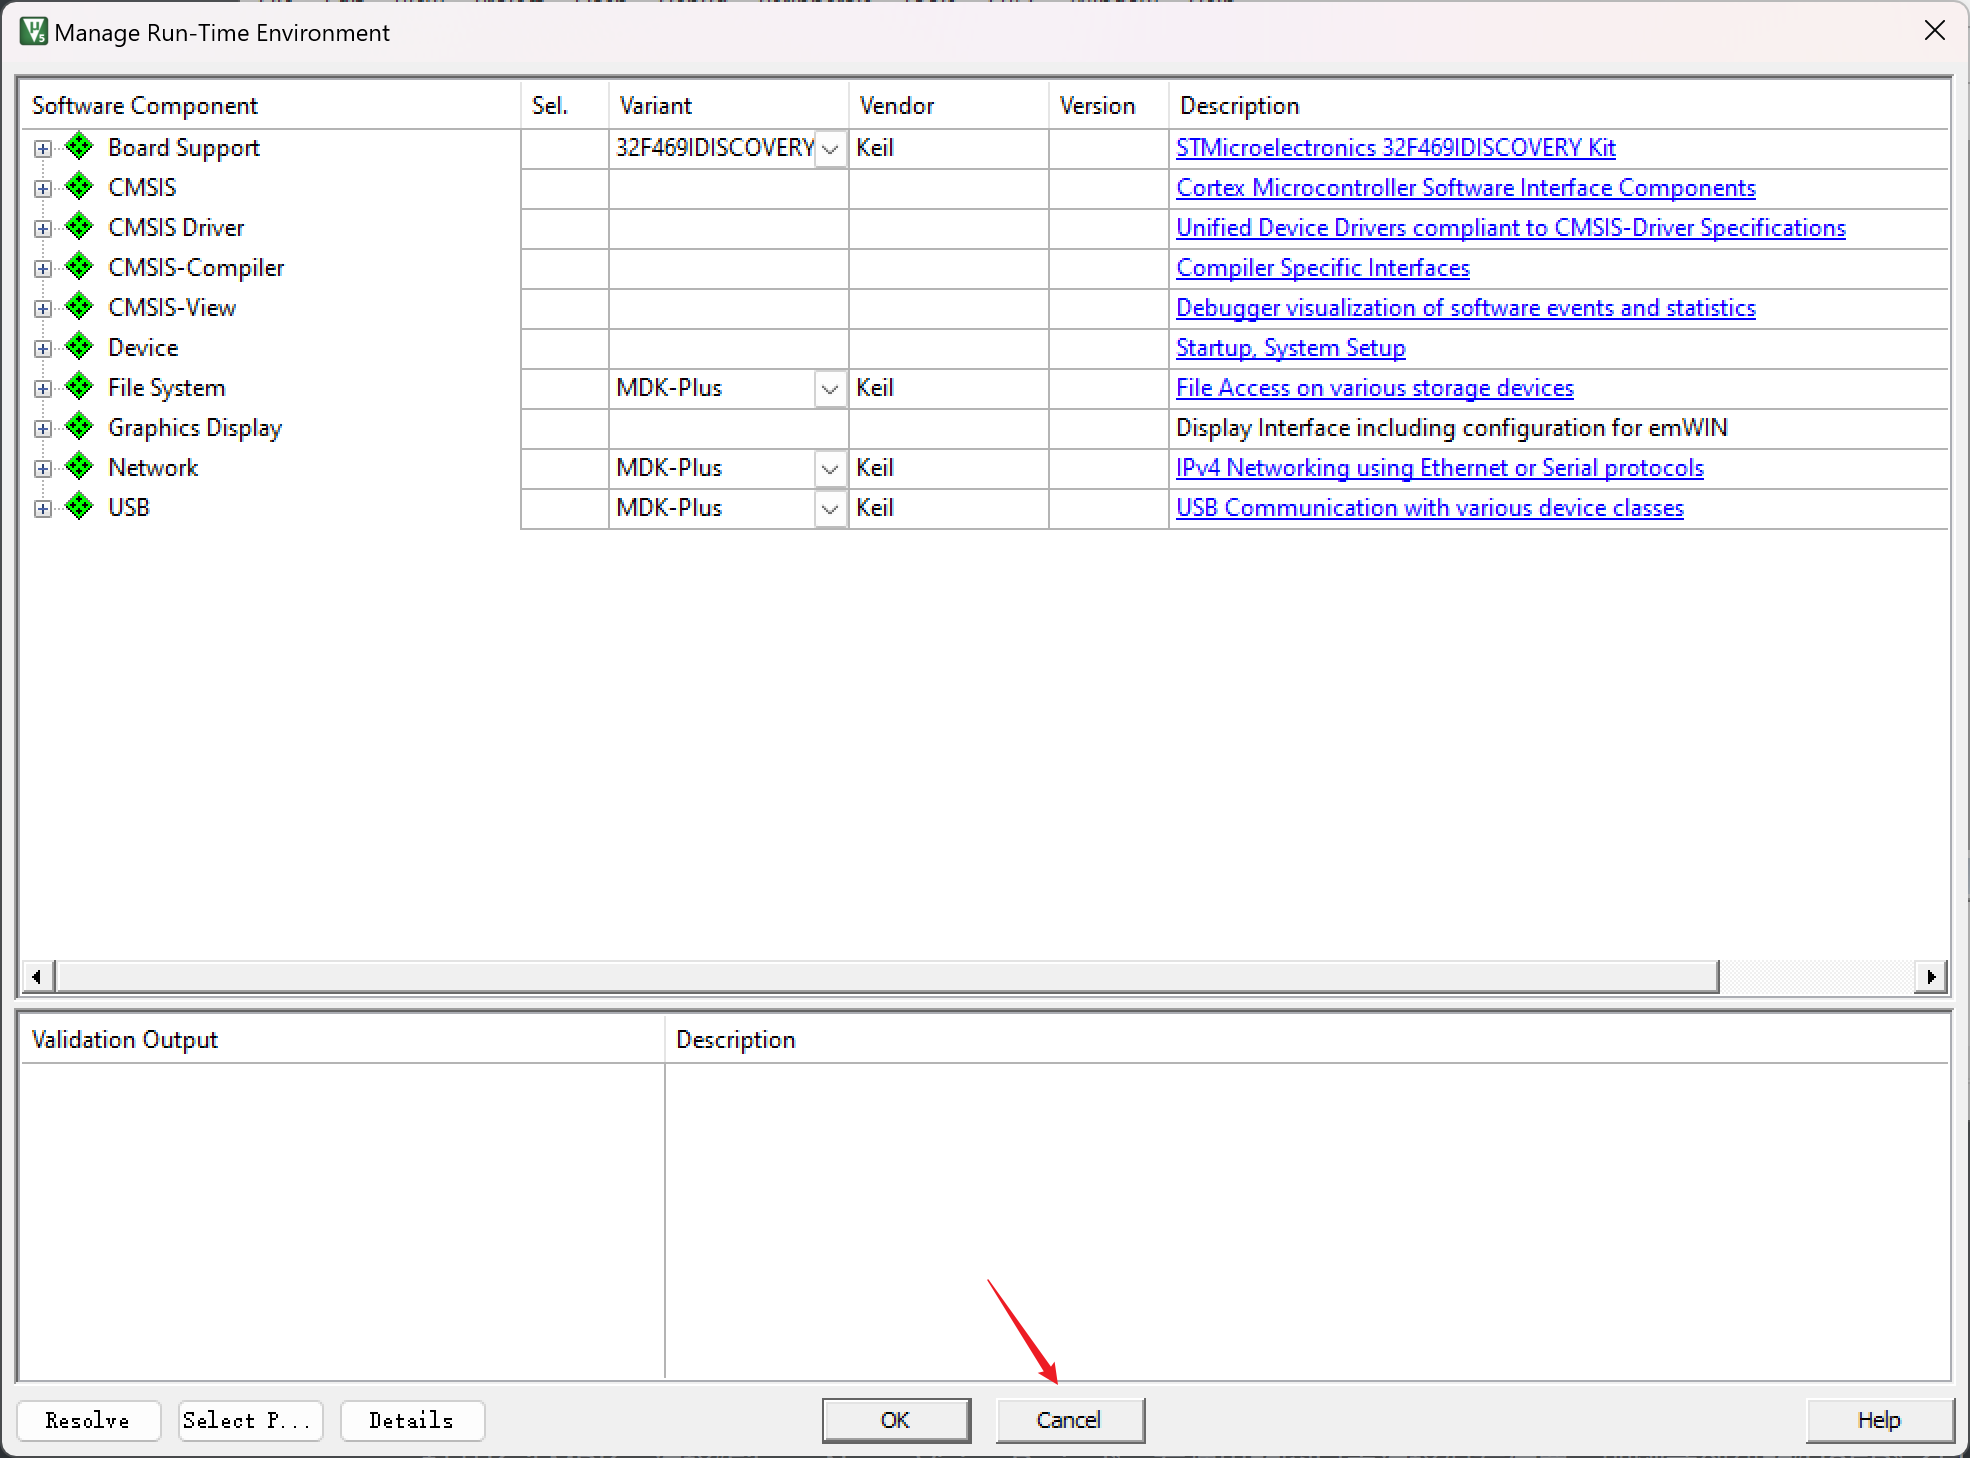Click Keil vendor cell in Network row

pyautogui.click(x=948, y=468)
